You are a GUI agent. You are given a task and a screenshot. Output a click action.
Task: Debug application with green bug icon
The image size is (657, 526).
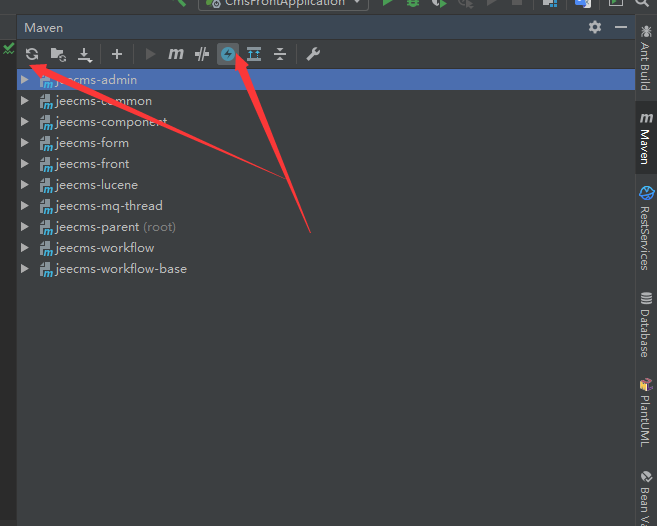click(413, 3)
